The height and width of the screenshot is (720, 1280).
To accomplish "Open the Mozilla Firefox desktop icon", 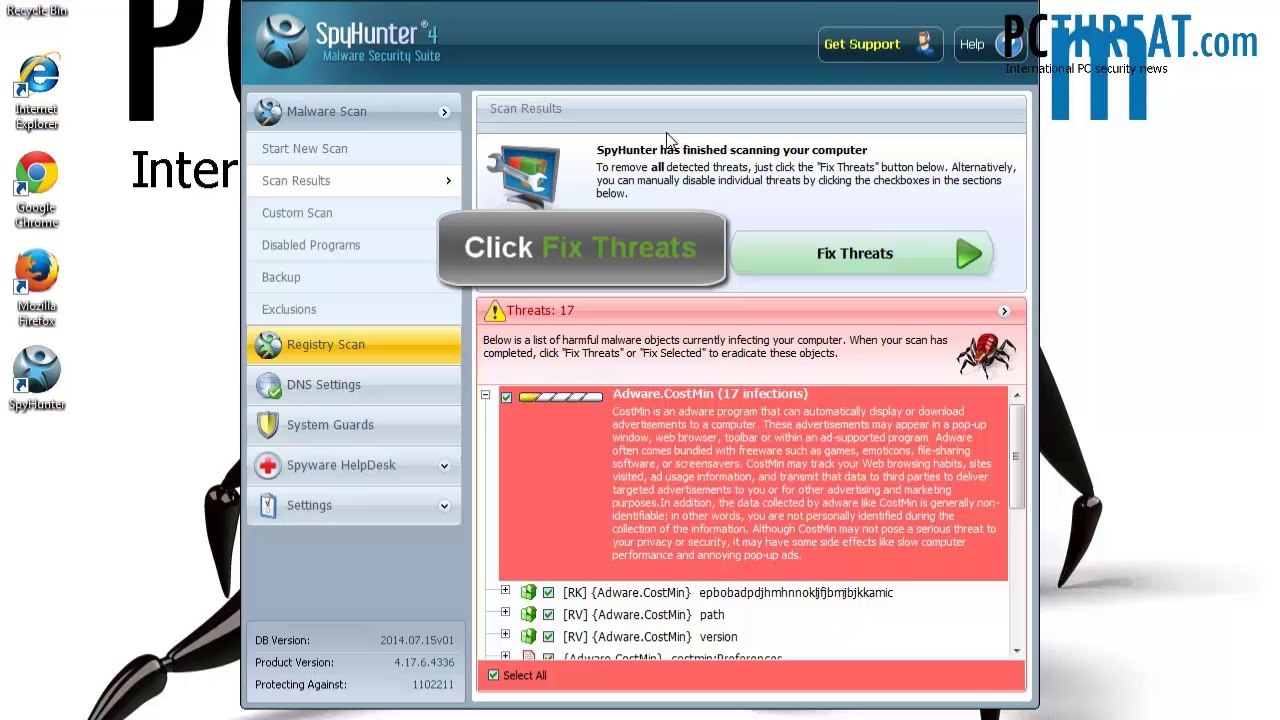I will coord(37,288).
